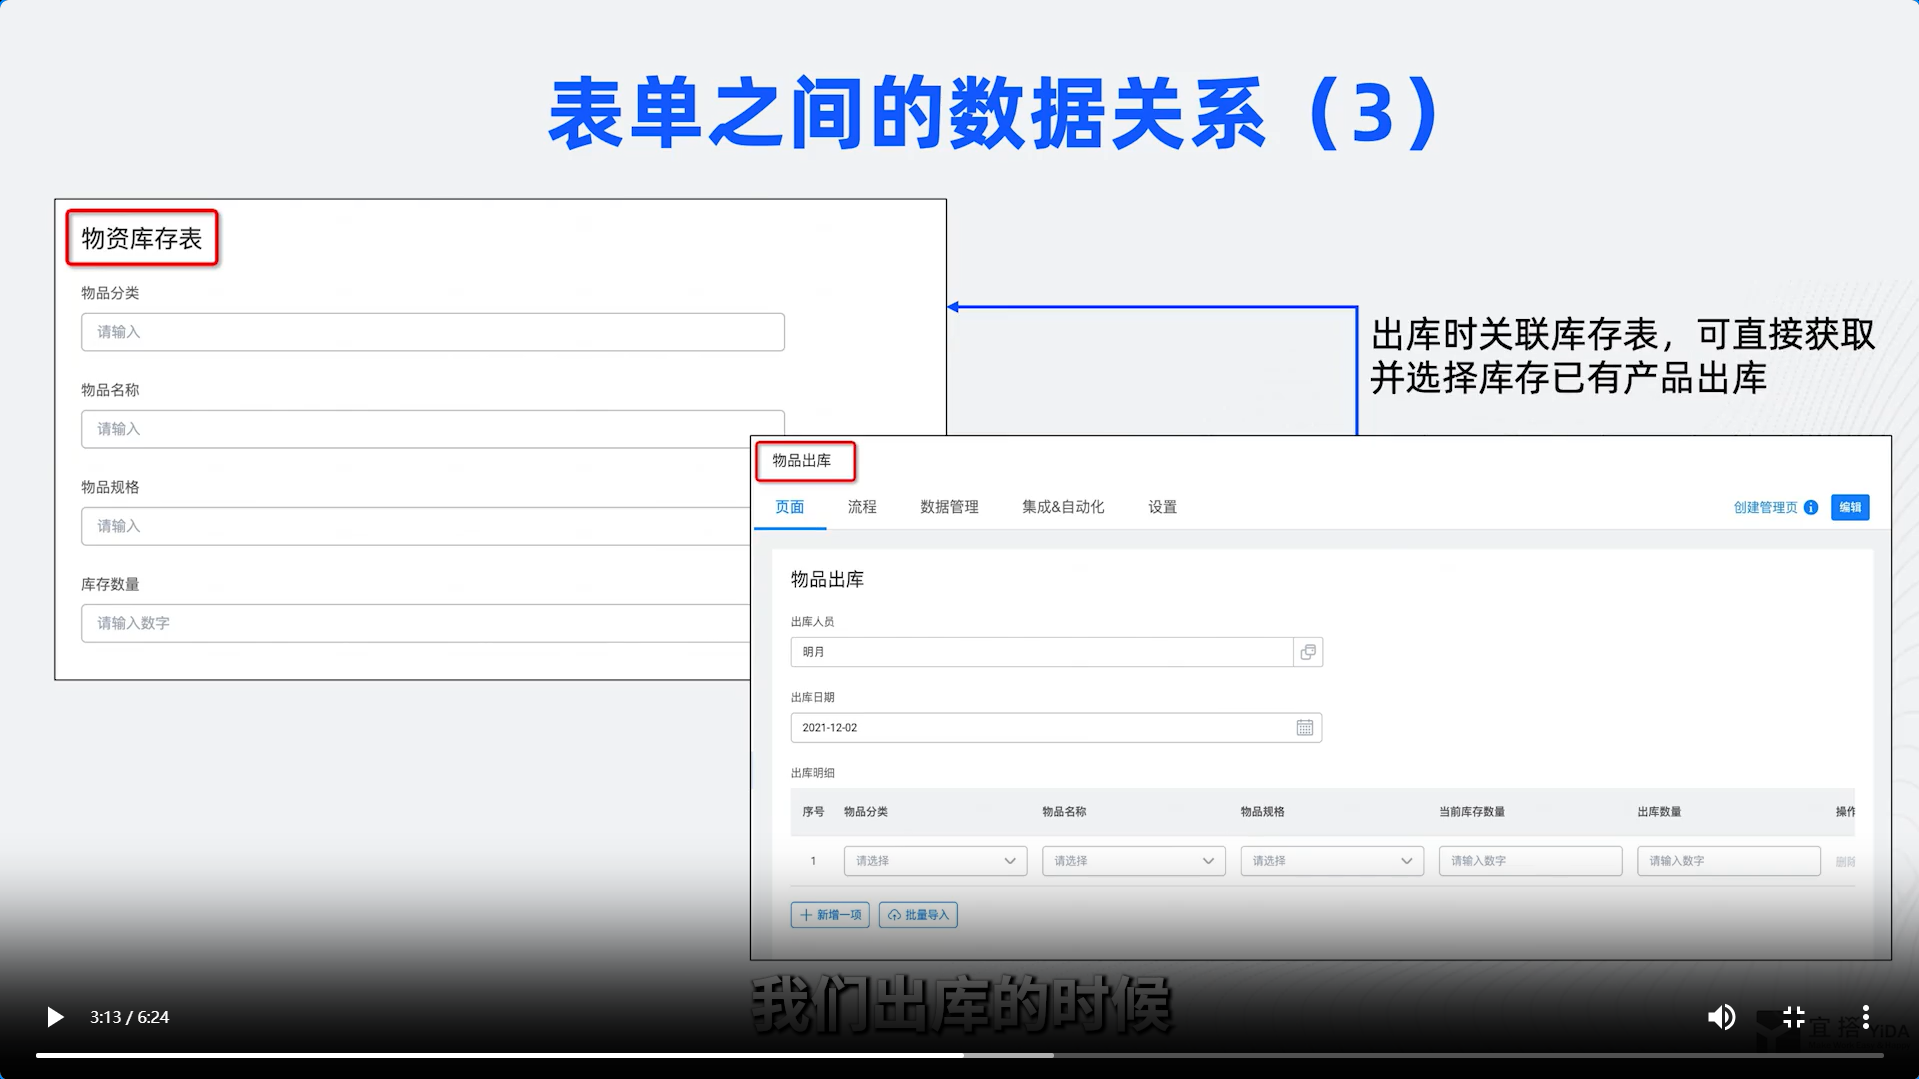The height and width of the screenshot is (1079, 1919).
Task: Mute the video volume
Action: (x=1721, y=1017)
